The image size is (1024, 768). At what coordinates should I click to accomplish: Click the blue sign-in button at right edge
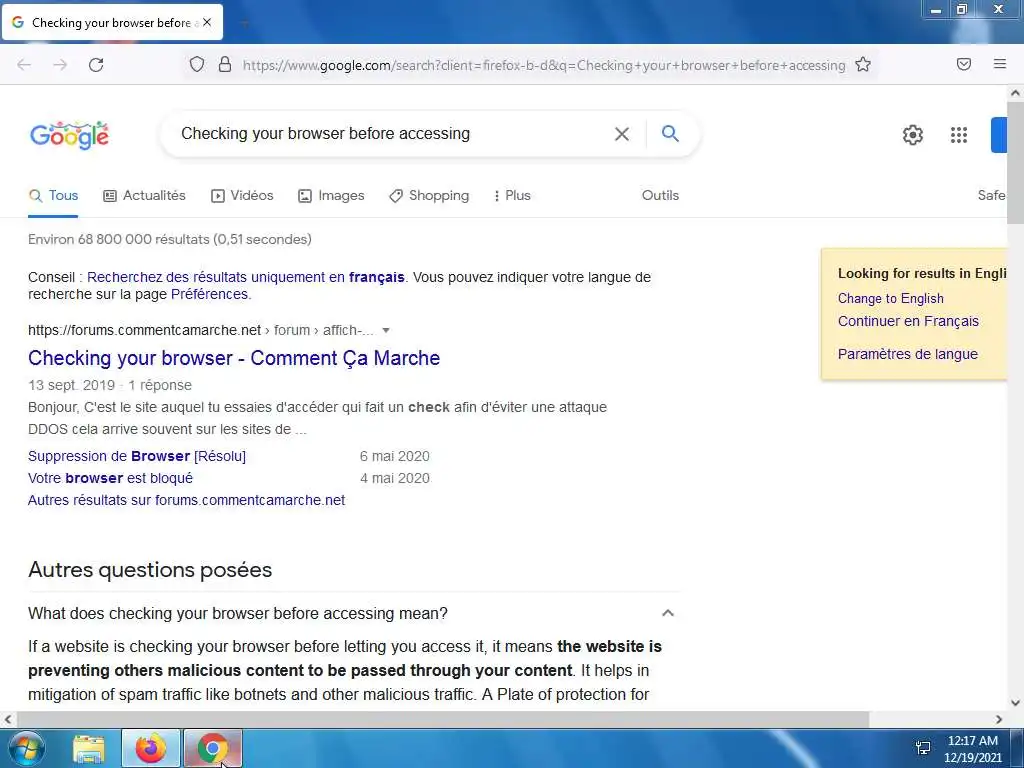999,135
